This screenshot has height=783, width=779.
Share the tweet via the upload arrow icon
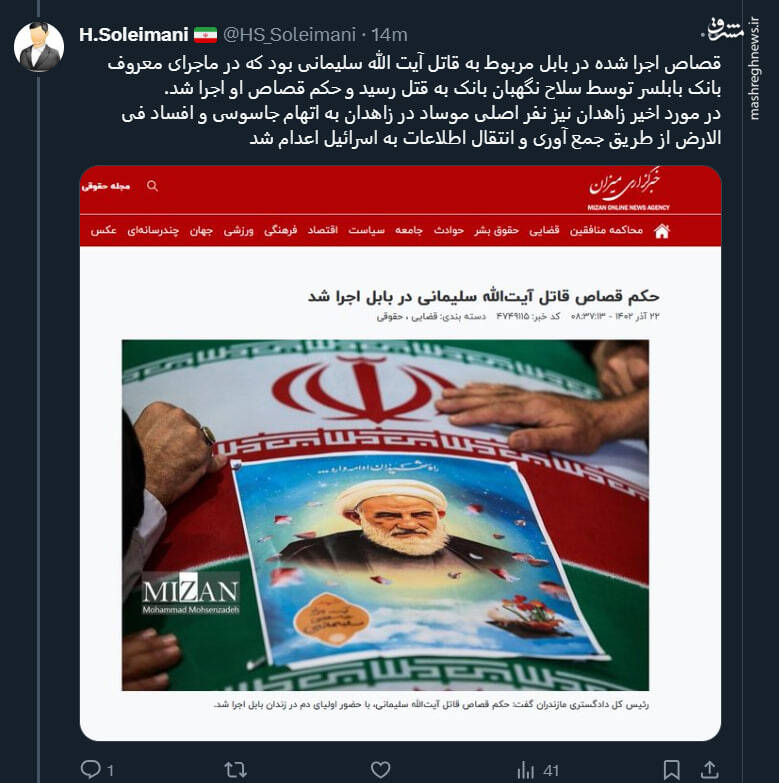[x=709, y=770]
